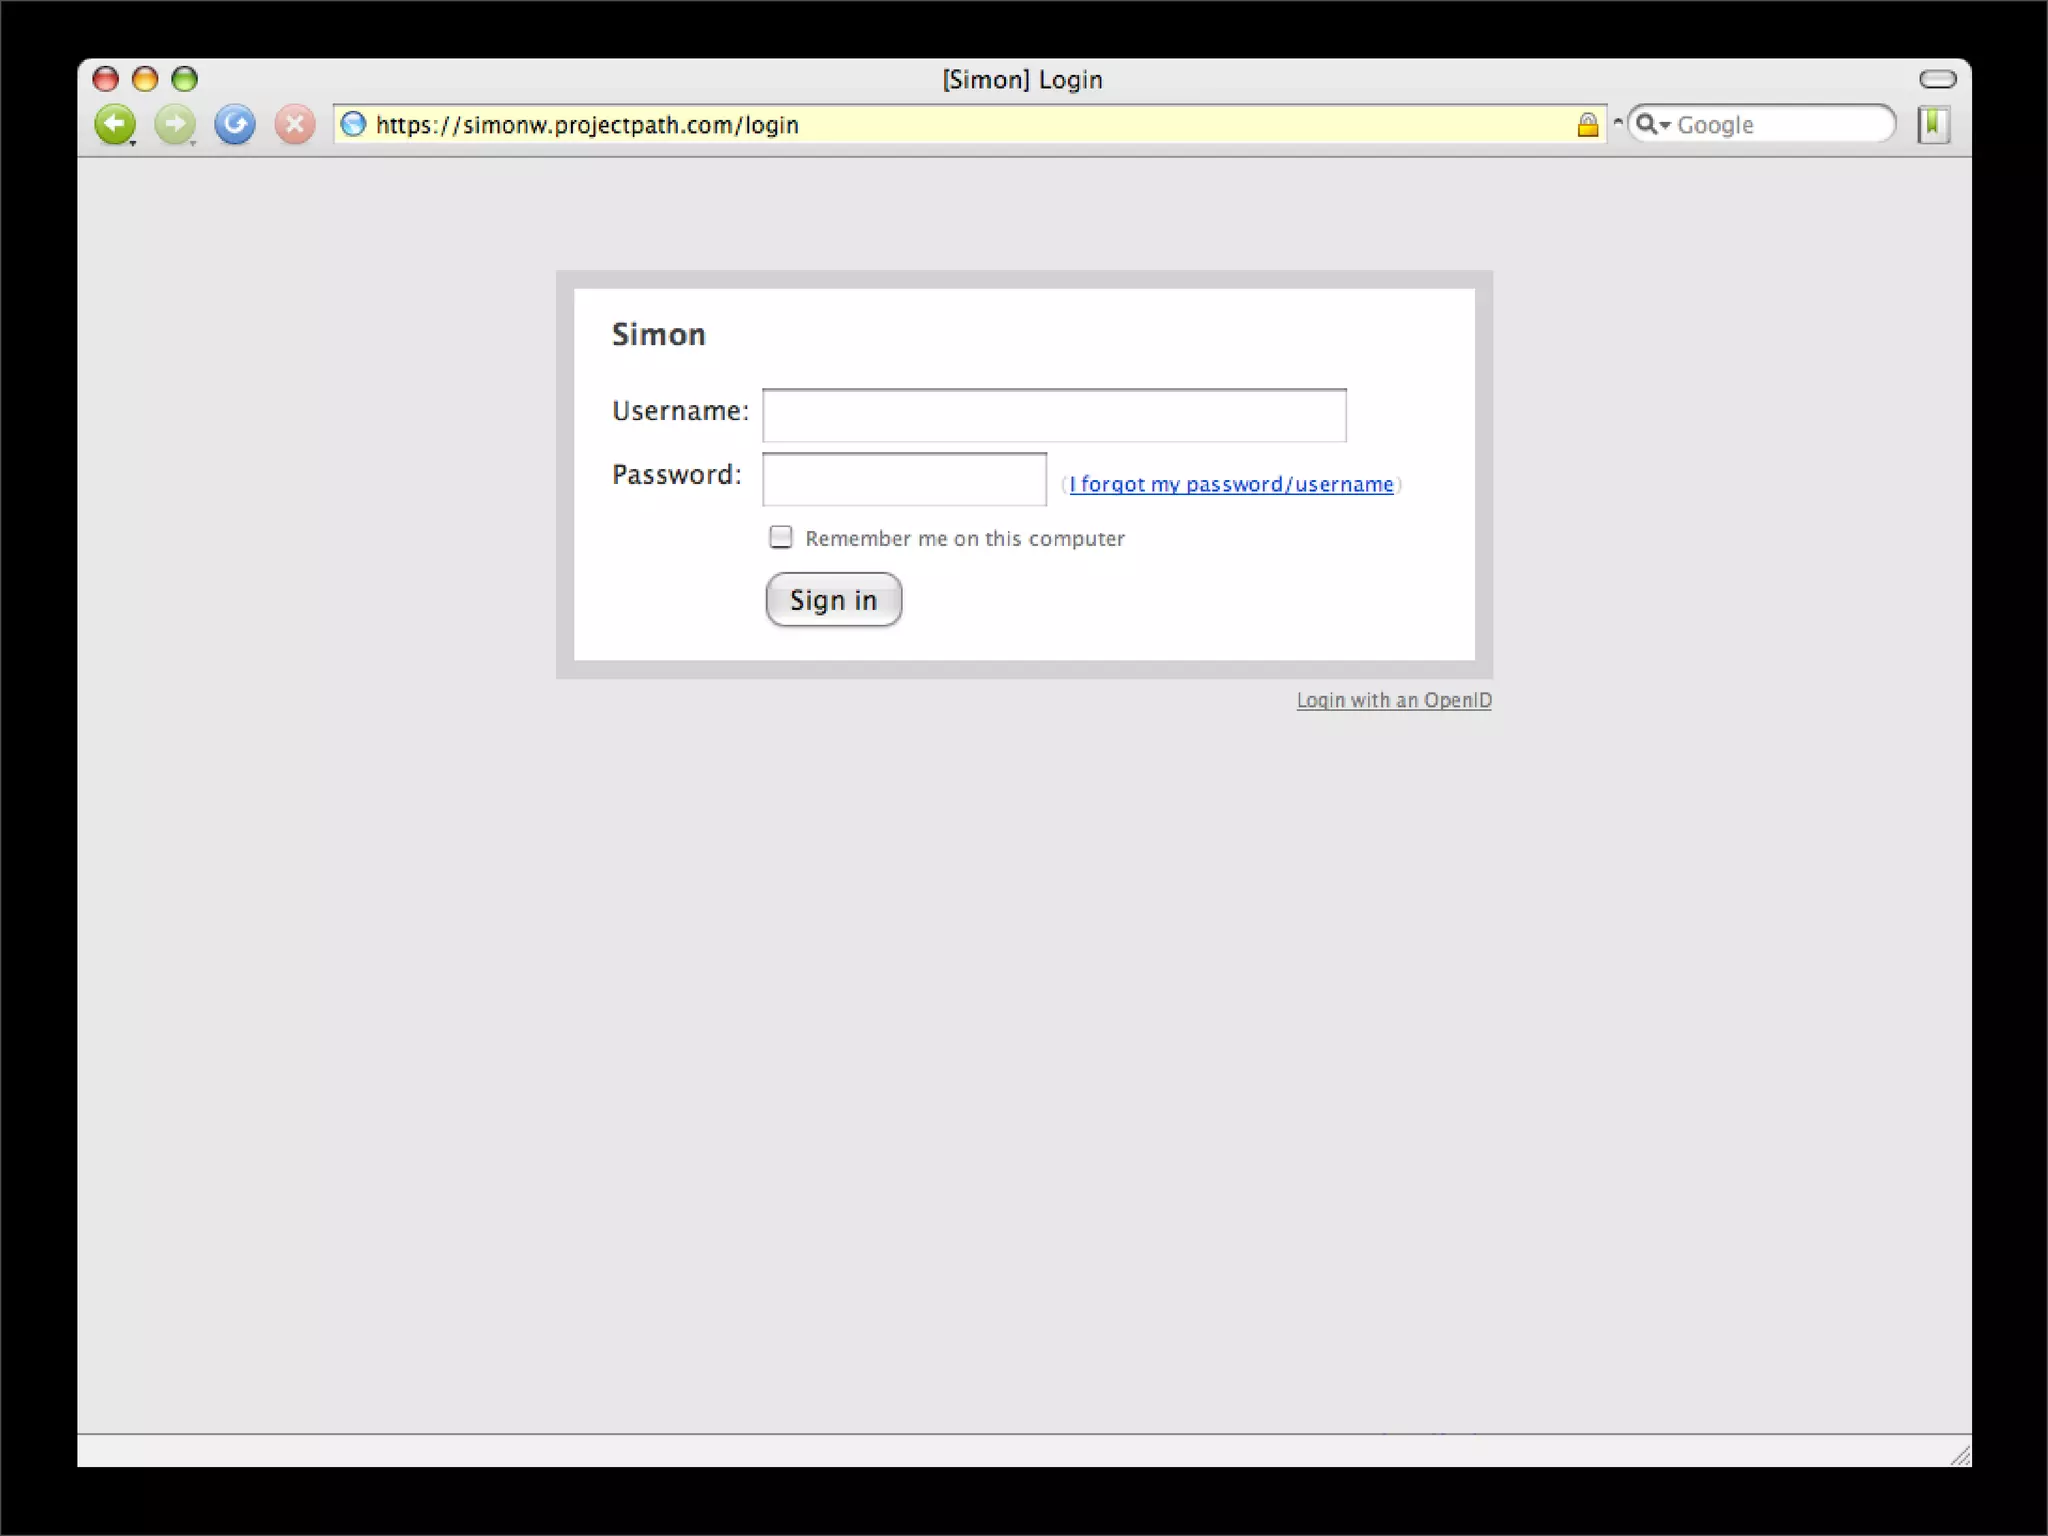Viewport: 2048px width, 1536px height.
Task: Click the green Back navigation button
Action: [x=114, y=125]
